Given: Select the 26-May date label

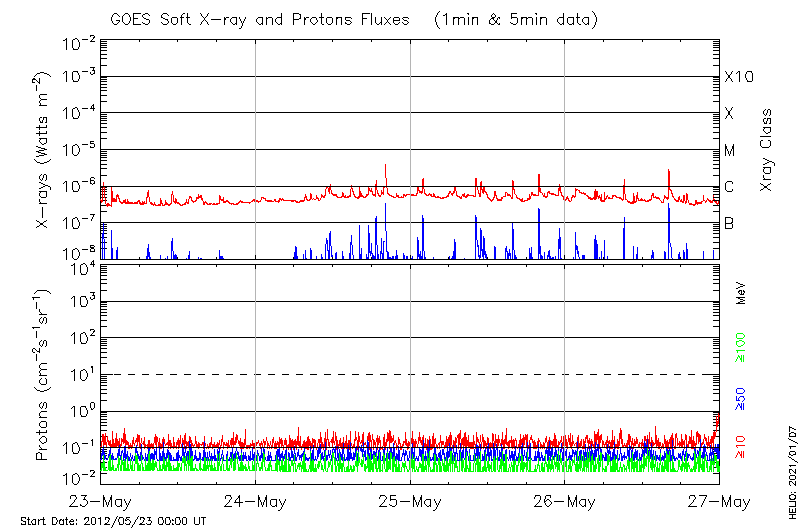Looking at the screenshot, I should tap(565, 500).
